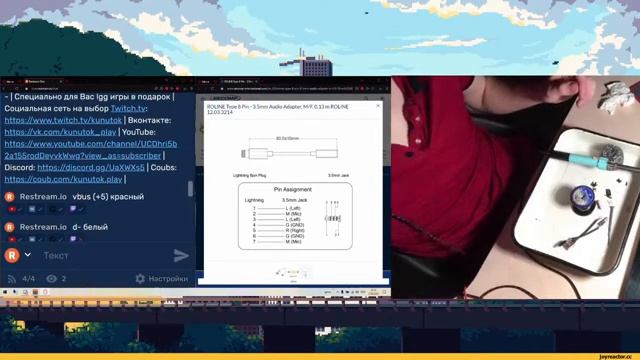Switch to the Restream chat browser tab

43,82
